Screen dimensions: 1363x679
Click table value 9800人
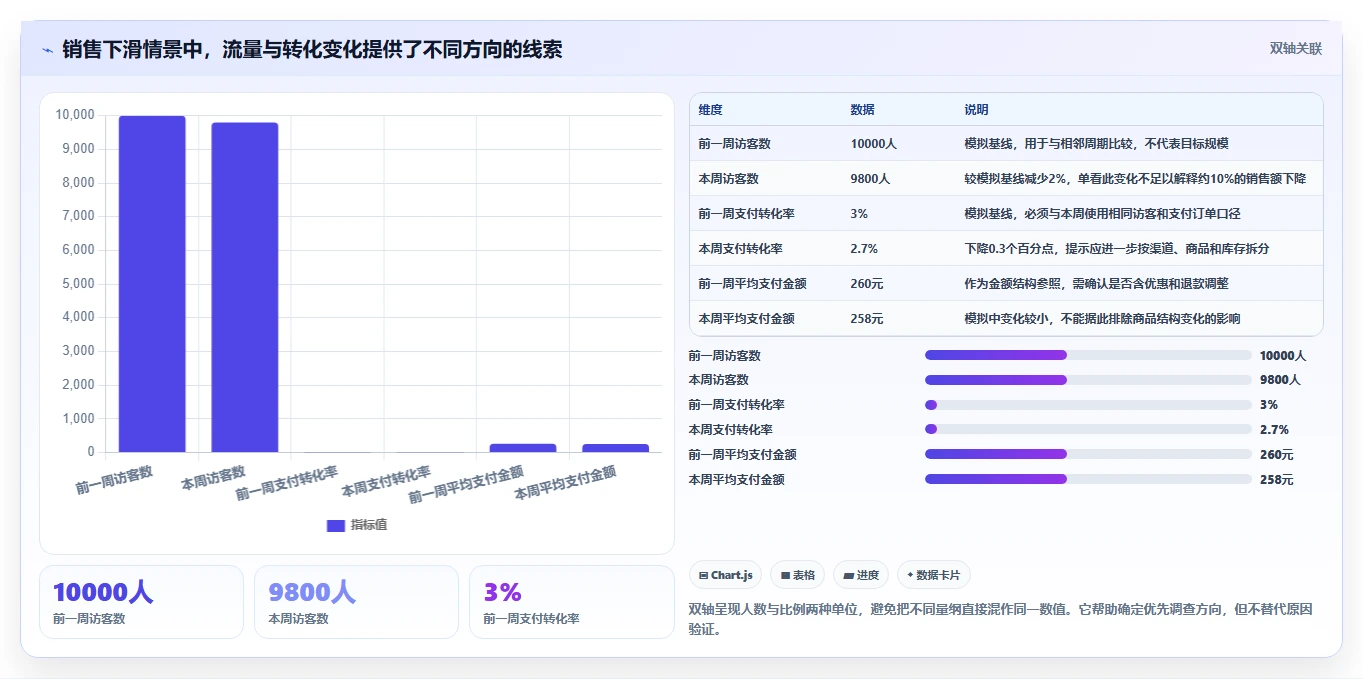pyautogui.click(x=870, y=179)
